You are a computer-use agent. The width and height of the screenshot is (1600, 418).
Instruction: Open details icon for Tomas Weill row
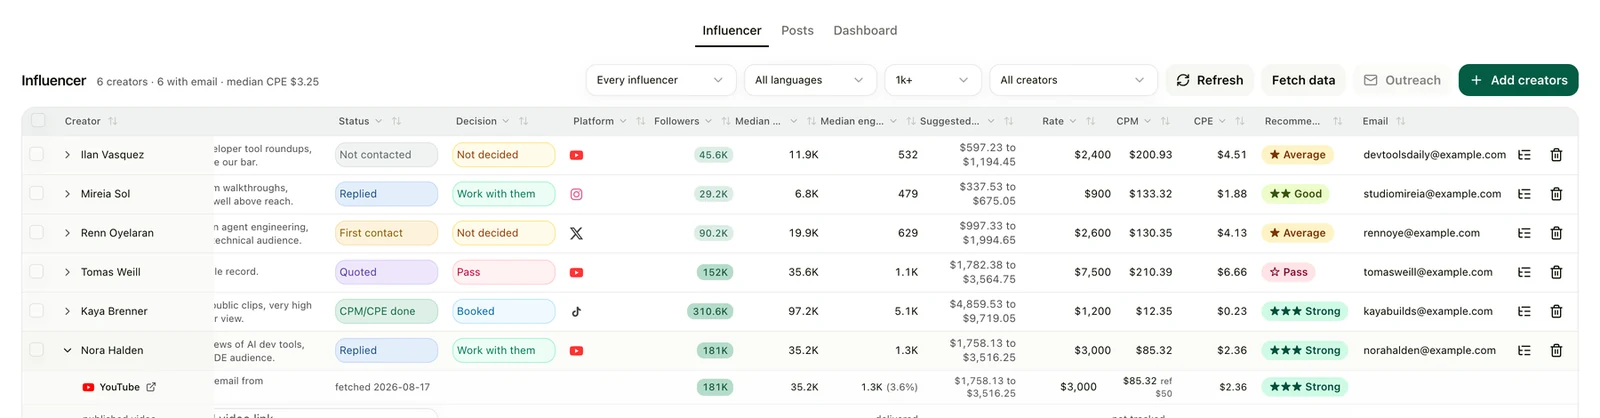[x=1524, y=272]
